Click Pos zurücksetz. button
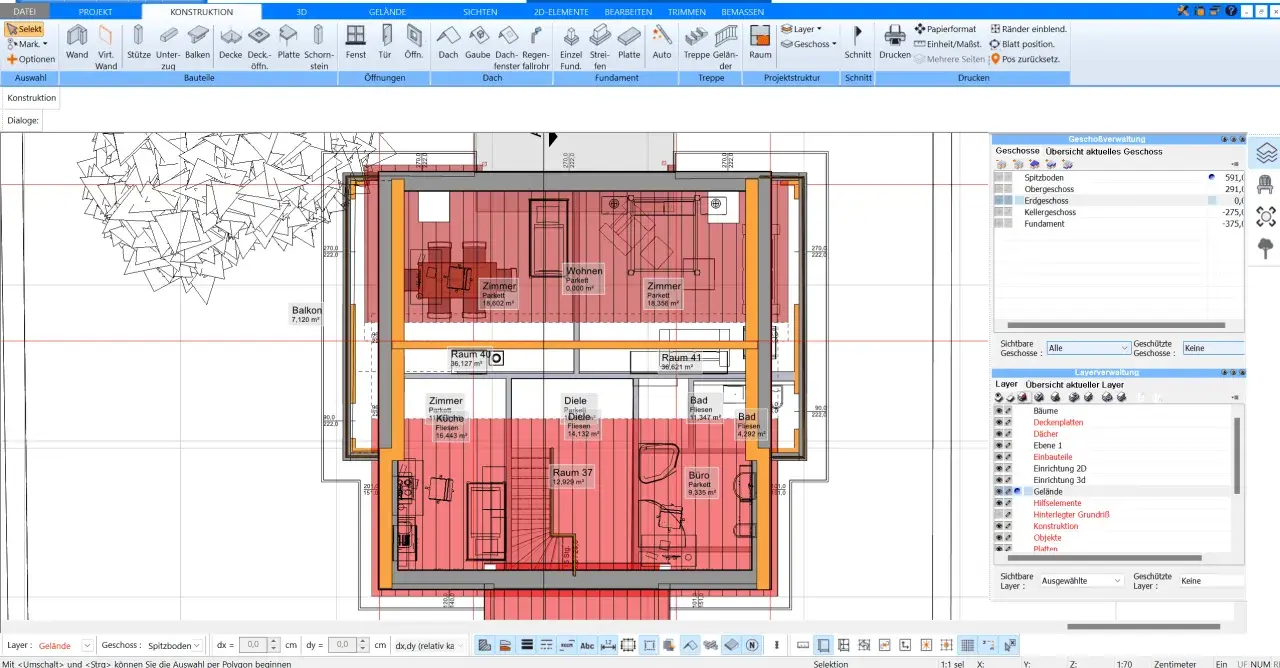This screenshot has width=1280, height=668. pos(1025,59)
